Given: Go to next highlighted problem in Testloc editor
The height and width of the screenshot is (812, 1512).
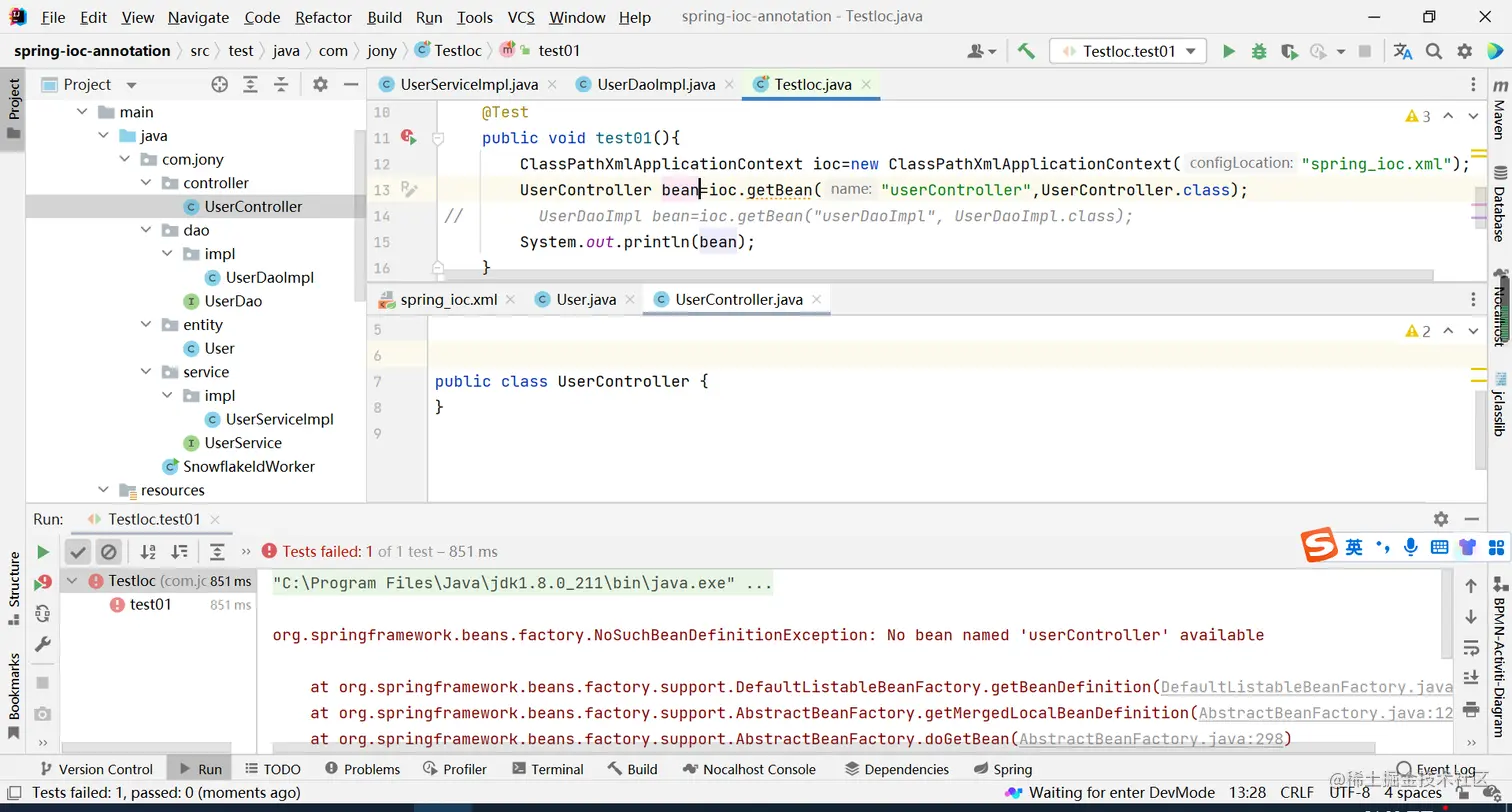Looking at the screenshot, I should point(1473,116).
